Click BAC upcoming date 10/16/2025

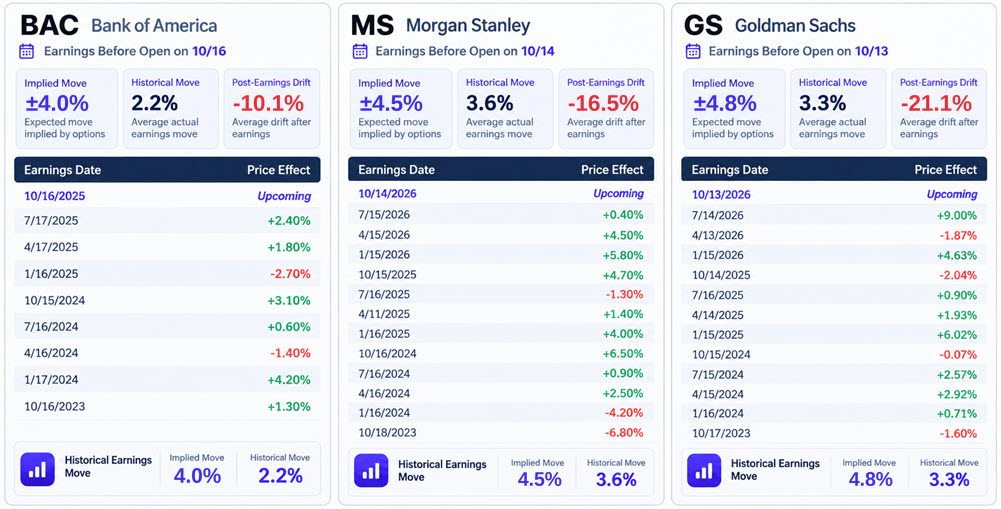click(54, 196)
